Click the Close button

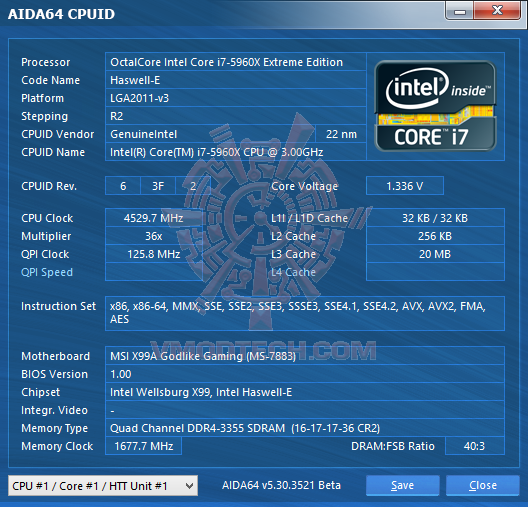483,485
